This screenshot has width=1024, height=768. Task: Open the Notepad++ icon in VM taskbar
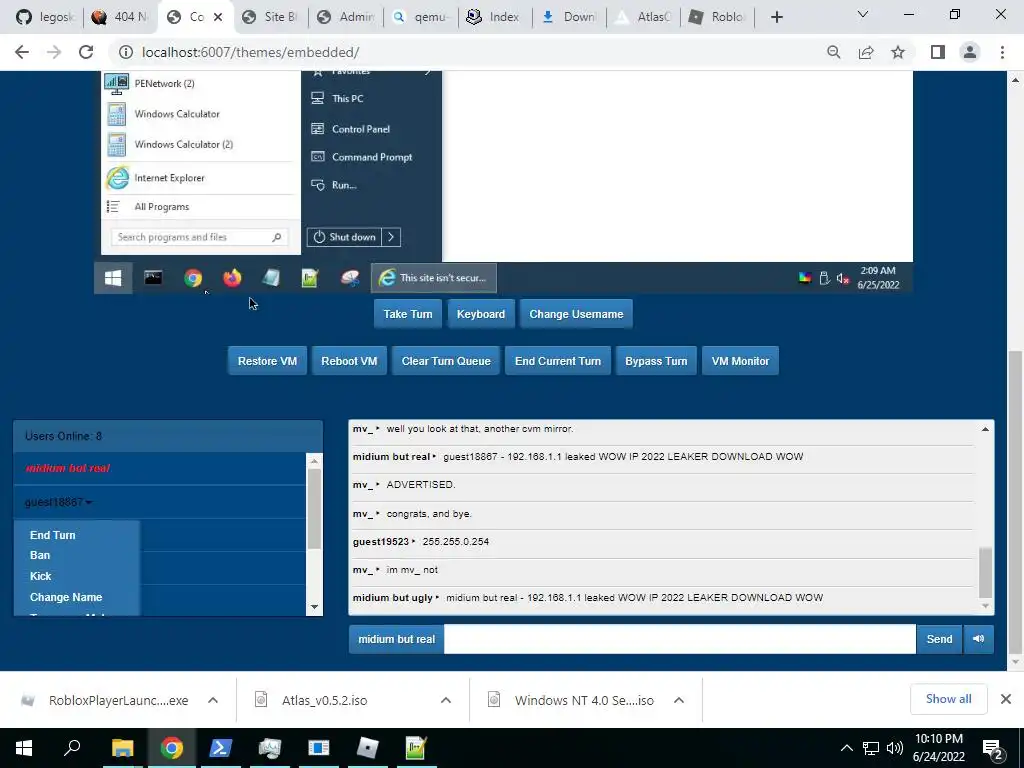tap(310, 278)
